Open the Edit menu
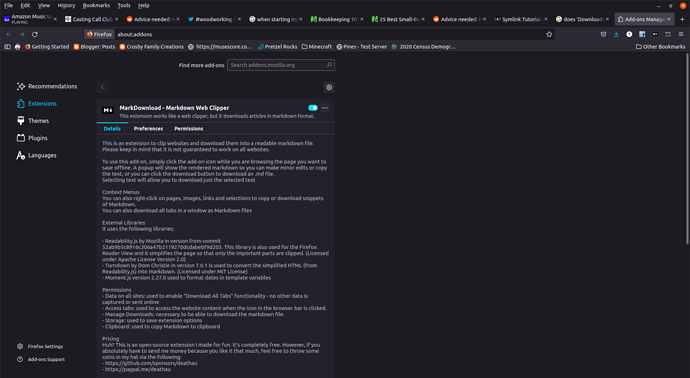 (x=25, y=5)
